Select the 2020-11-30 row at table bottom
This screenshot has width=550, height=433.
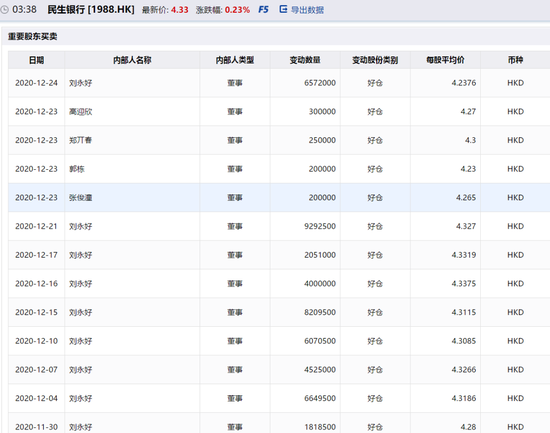(x=279, y=425)
